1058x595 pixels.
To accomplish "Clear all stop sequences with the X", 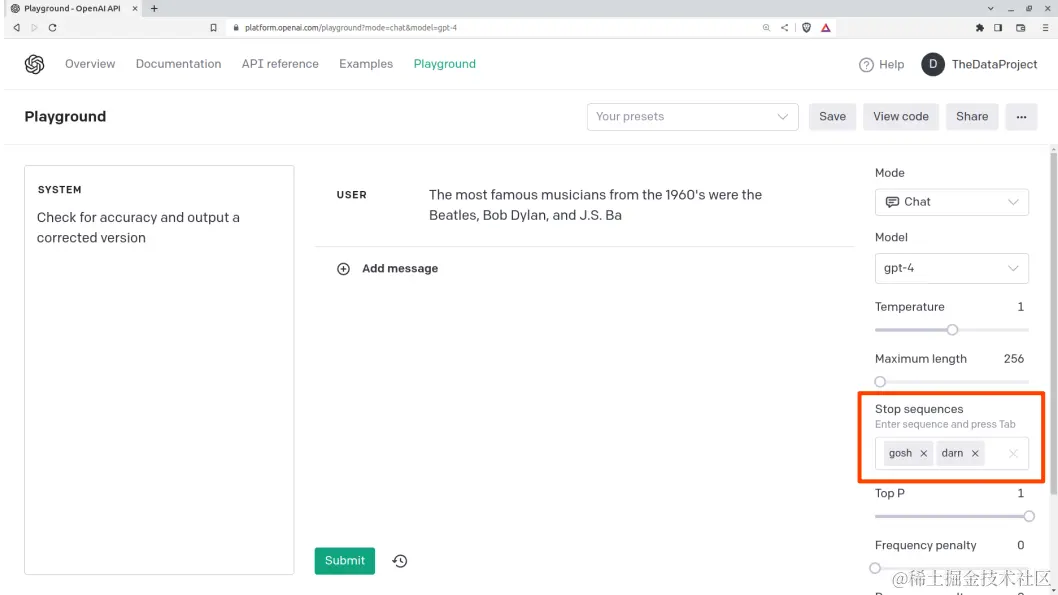I will [x=1013, y=453].
